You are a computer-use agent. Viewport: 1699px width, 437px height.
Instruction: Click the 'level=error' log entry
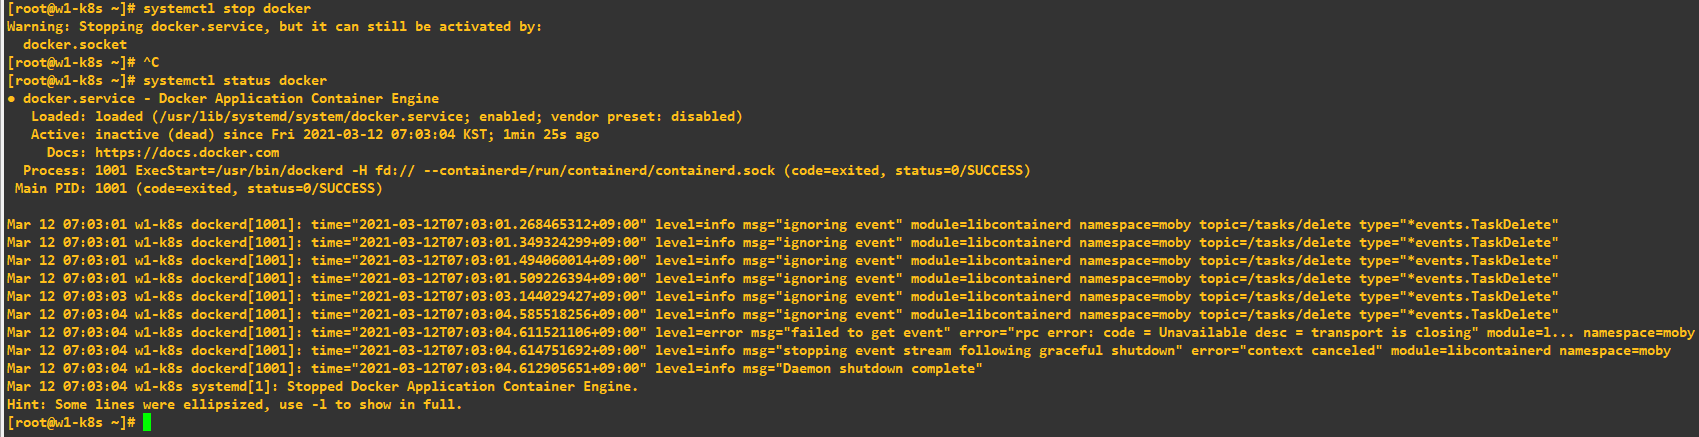coord(699,333)
